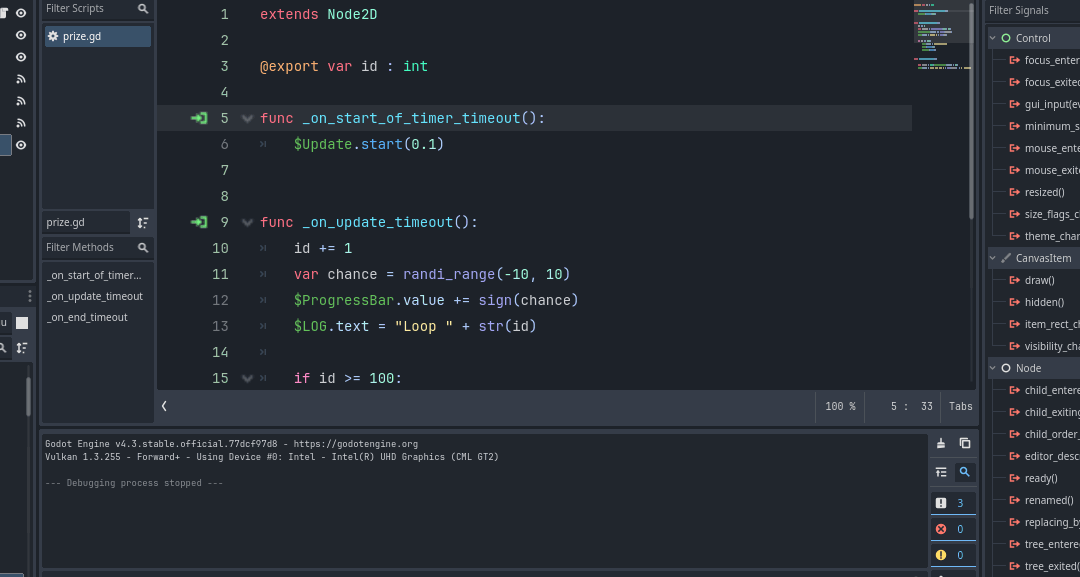Click line number 11 in the gutter
Screen dimensions: 1080x577
(220, 275)
